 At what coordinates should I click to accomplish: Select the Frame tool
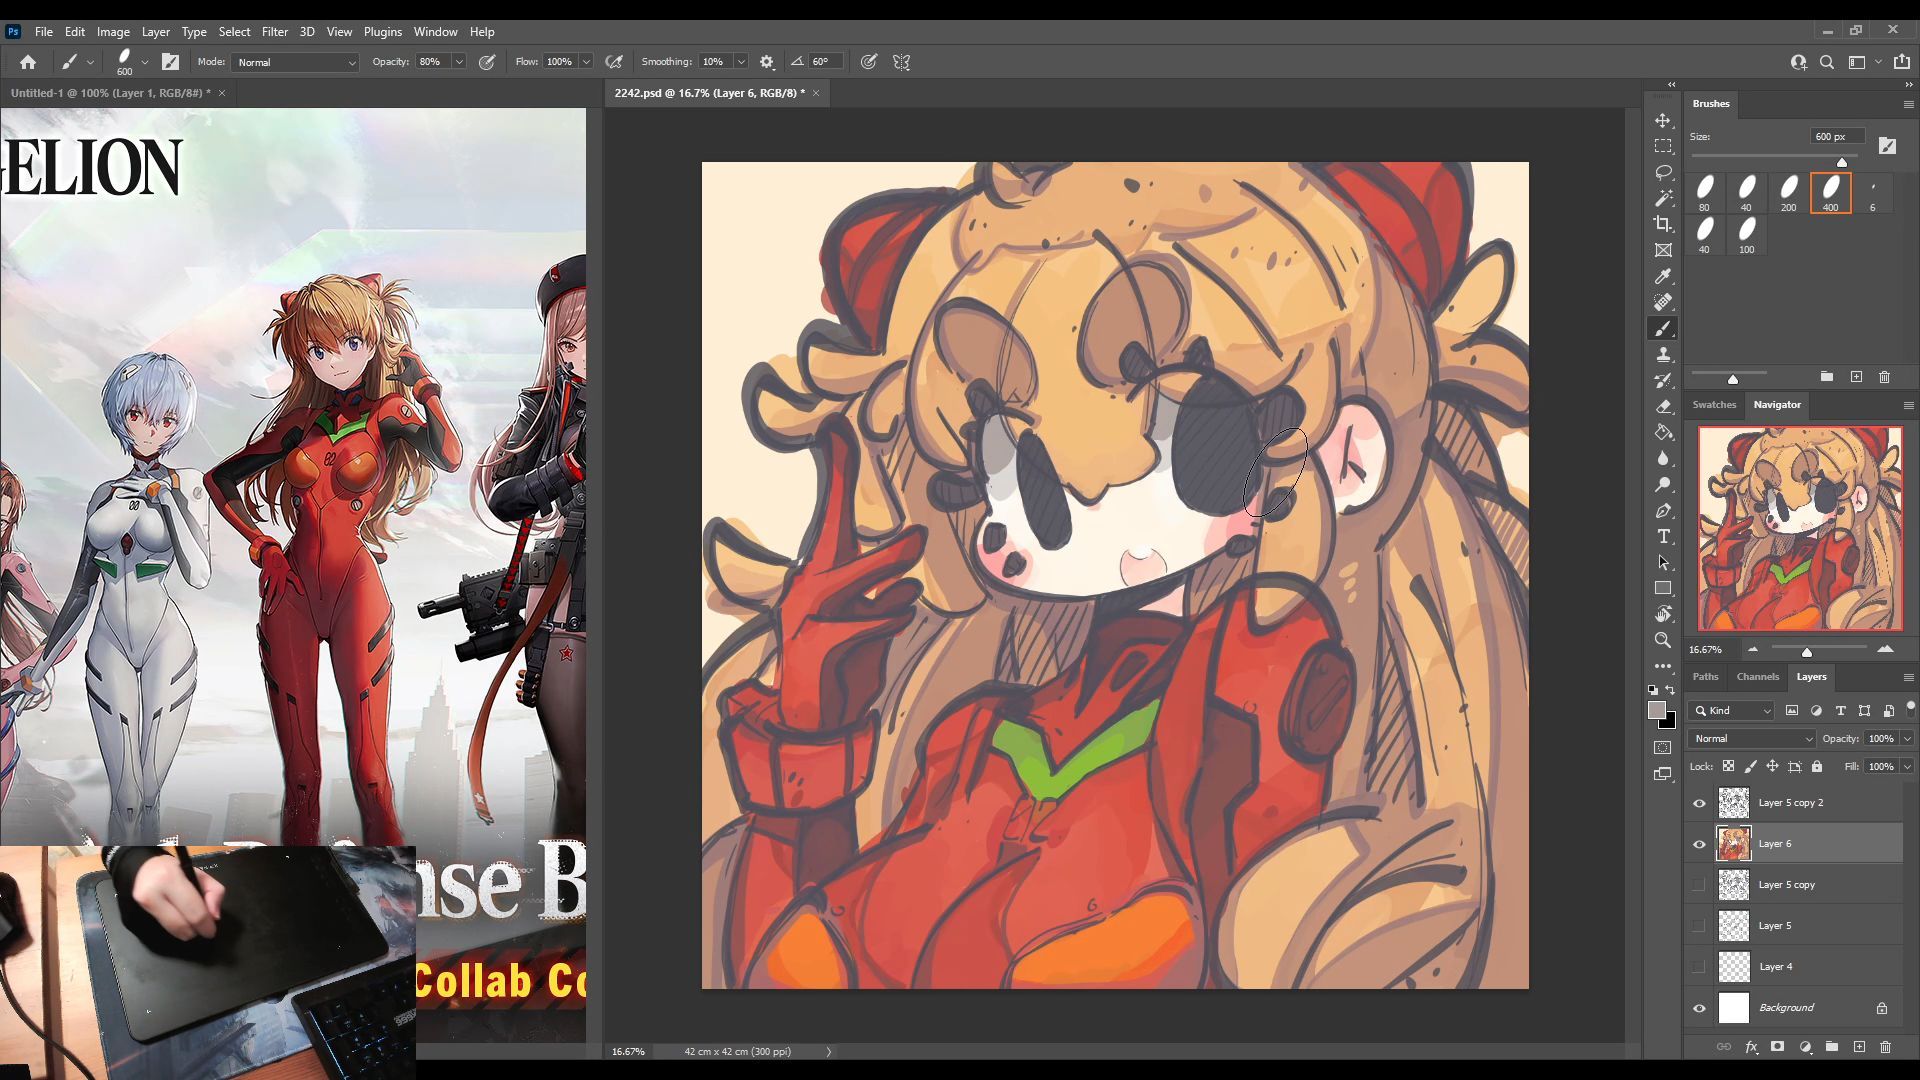(1663, 250)
